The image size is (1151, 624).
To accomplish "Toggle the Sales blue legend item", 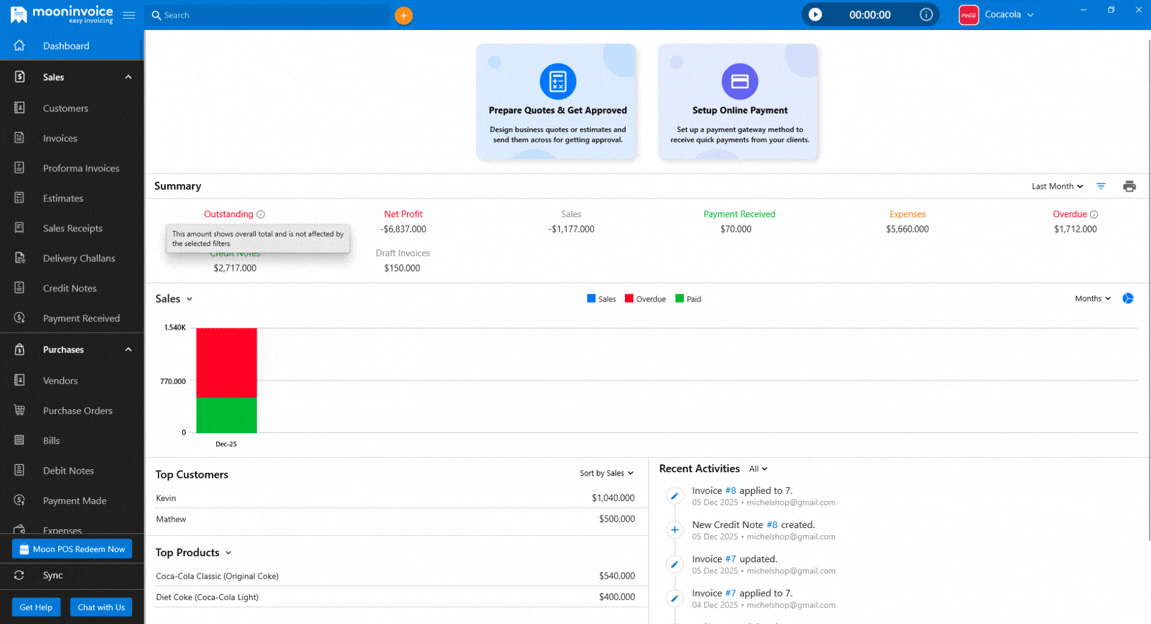I will pos(601,299).
